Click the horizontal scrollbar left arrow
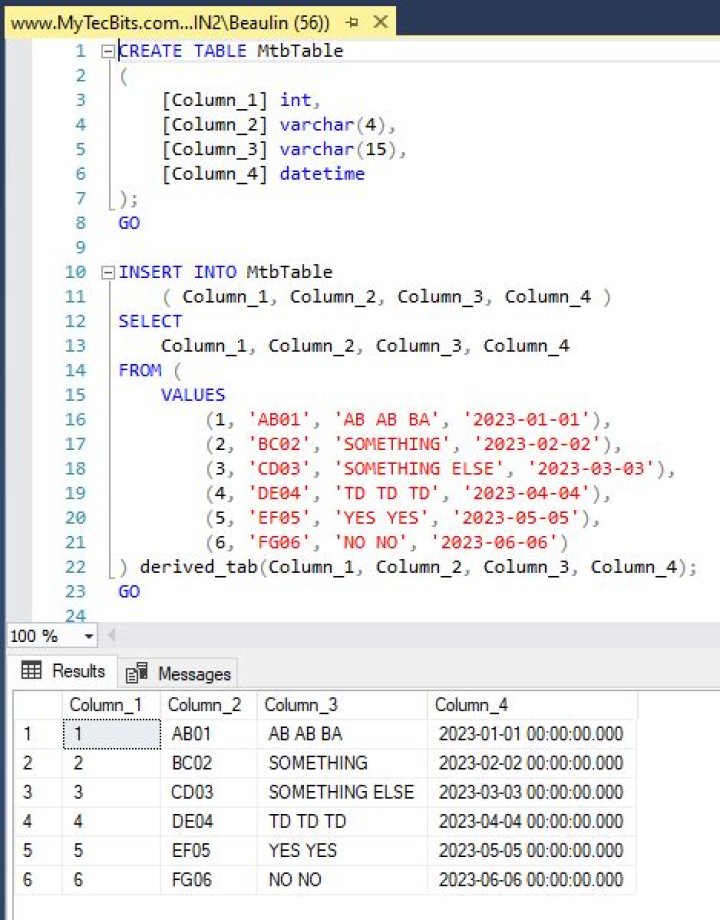 tap(111, 635)
